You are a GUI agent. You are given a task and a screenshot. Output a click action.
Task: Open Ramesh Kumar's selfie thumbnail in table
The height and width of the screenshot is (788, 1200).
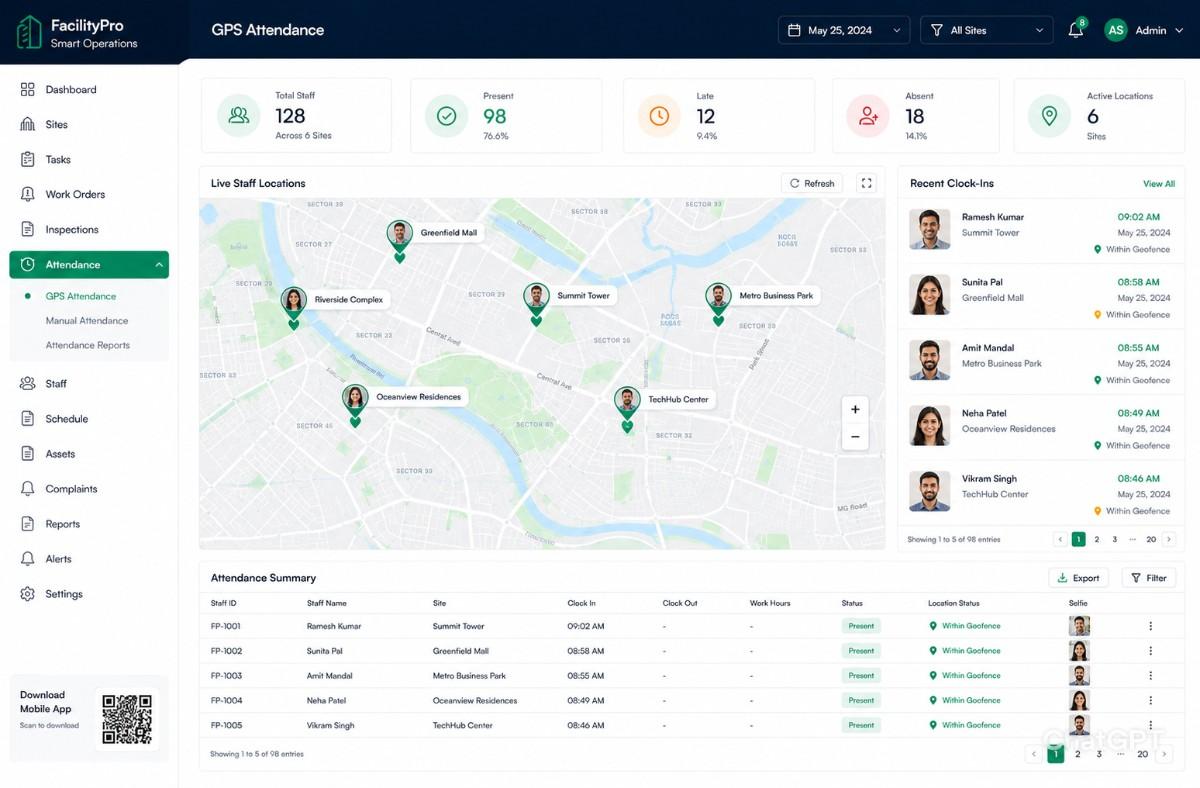[x=1079, y=626]
